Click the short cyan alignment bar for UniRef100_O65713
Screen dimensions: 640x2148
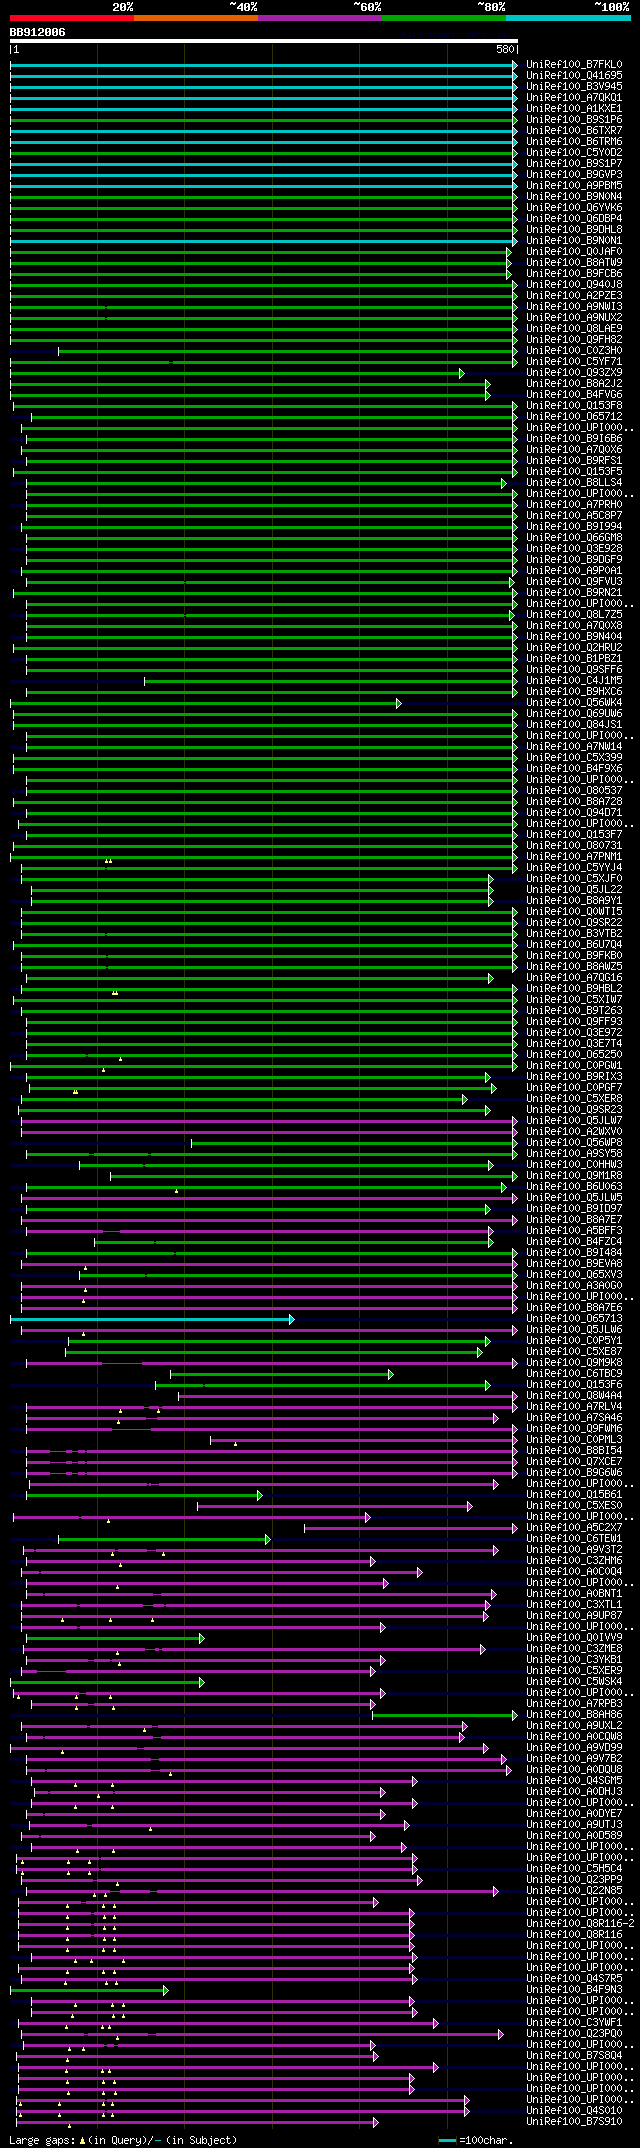(x=152, y=1319)
